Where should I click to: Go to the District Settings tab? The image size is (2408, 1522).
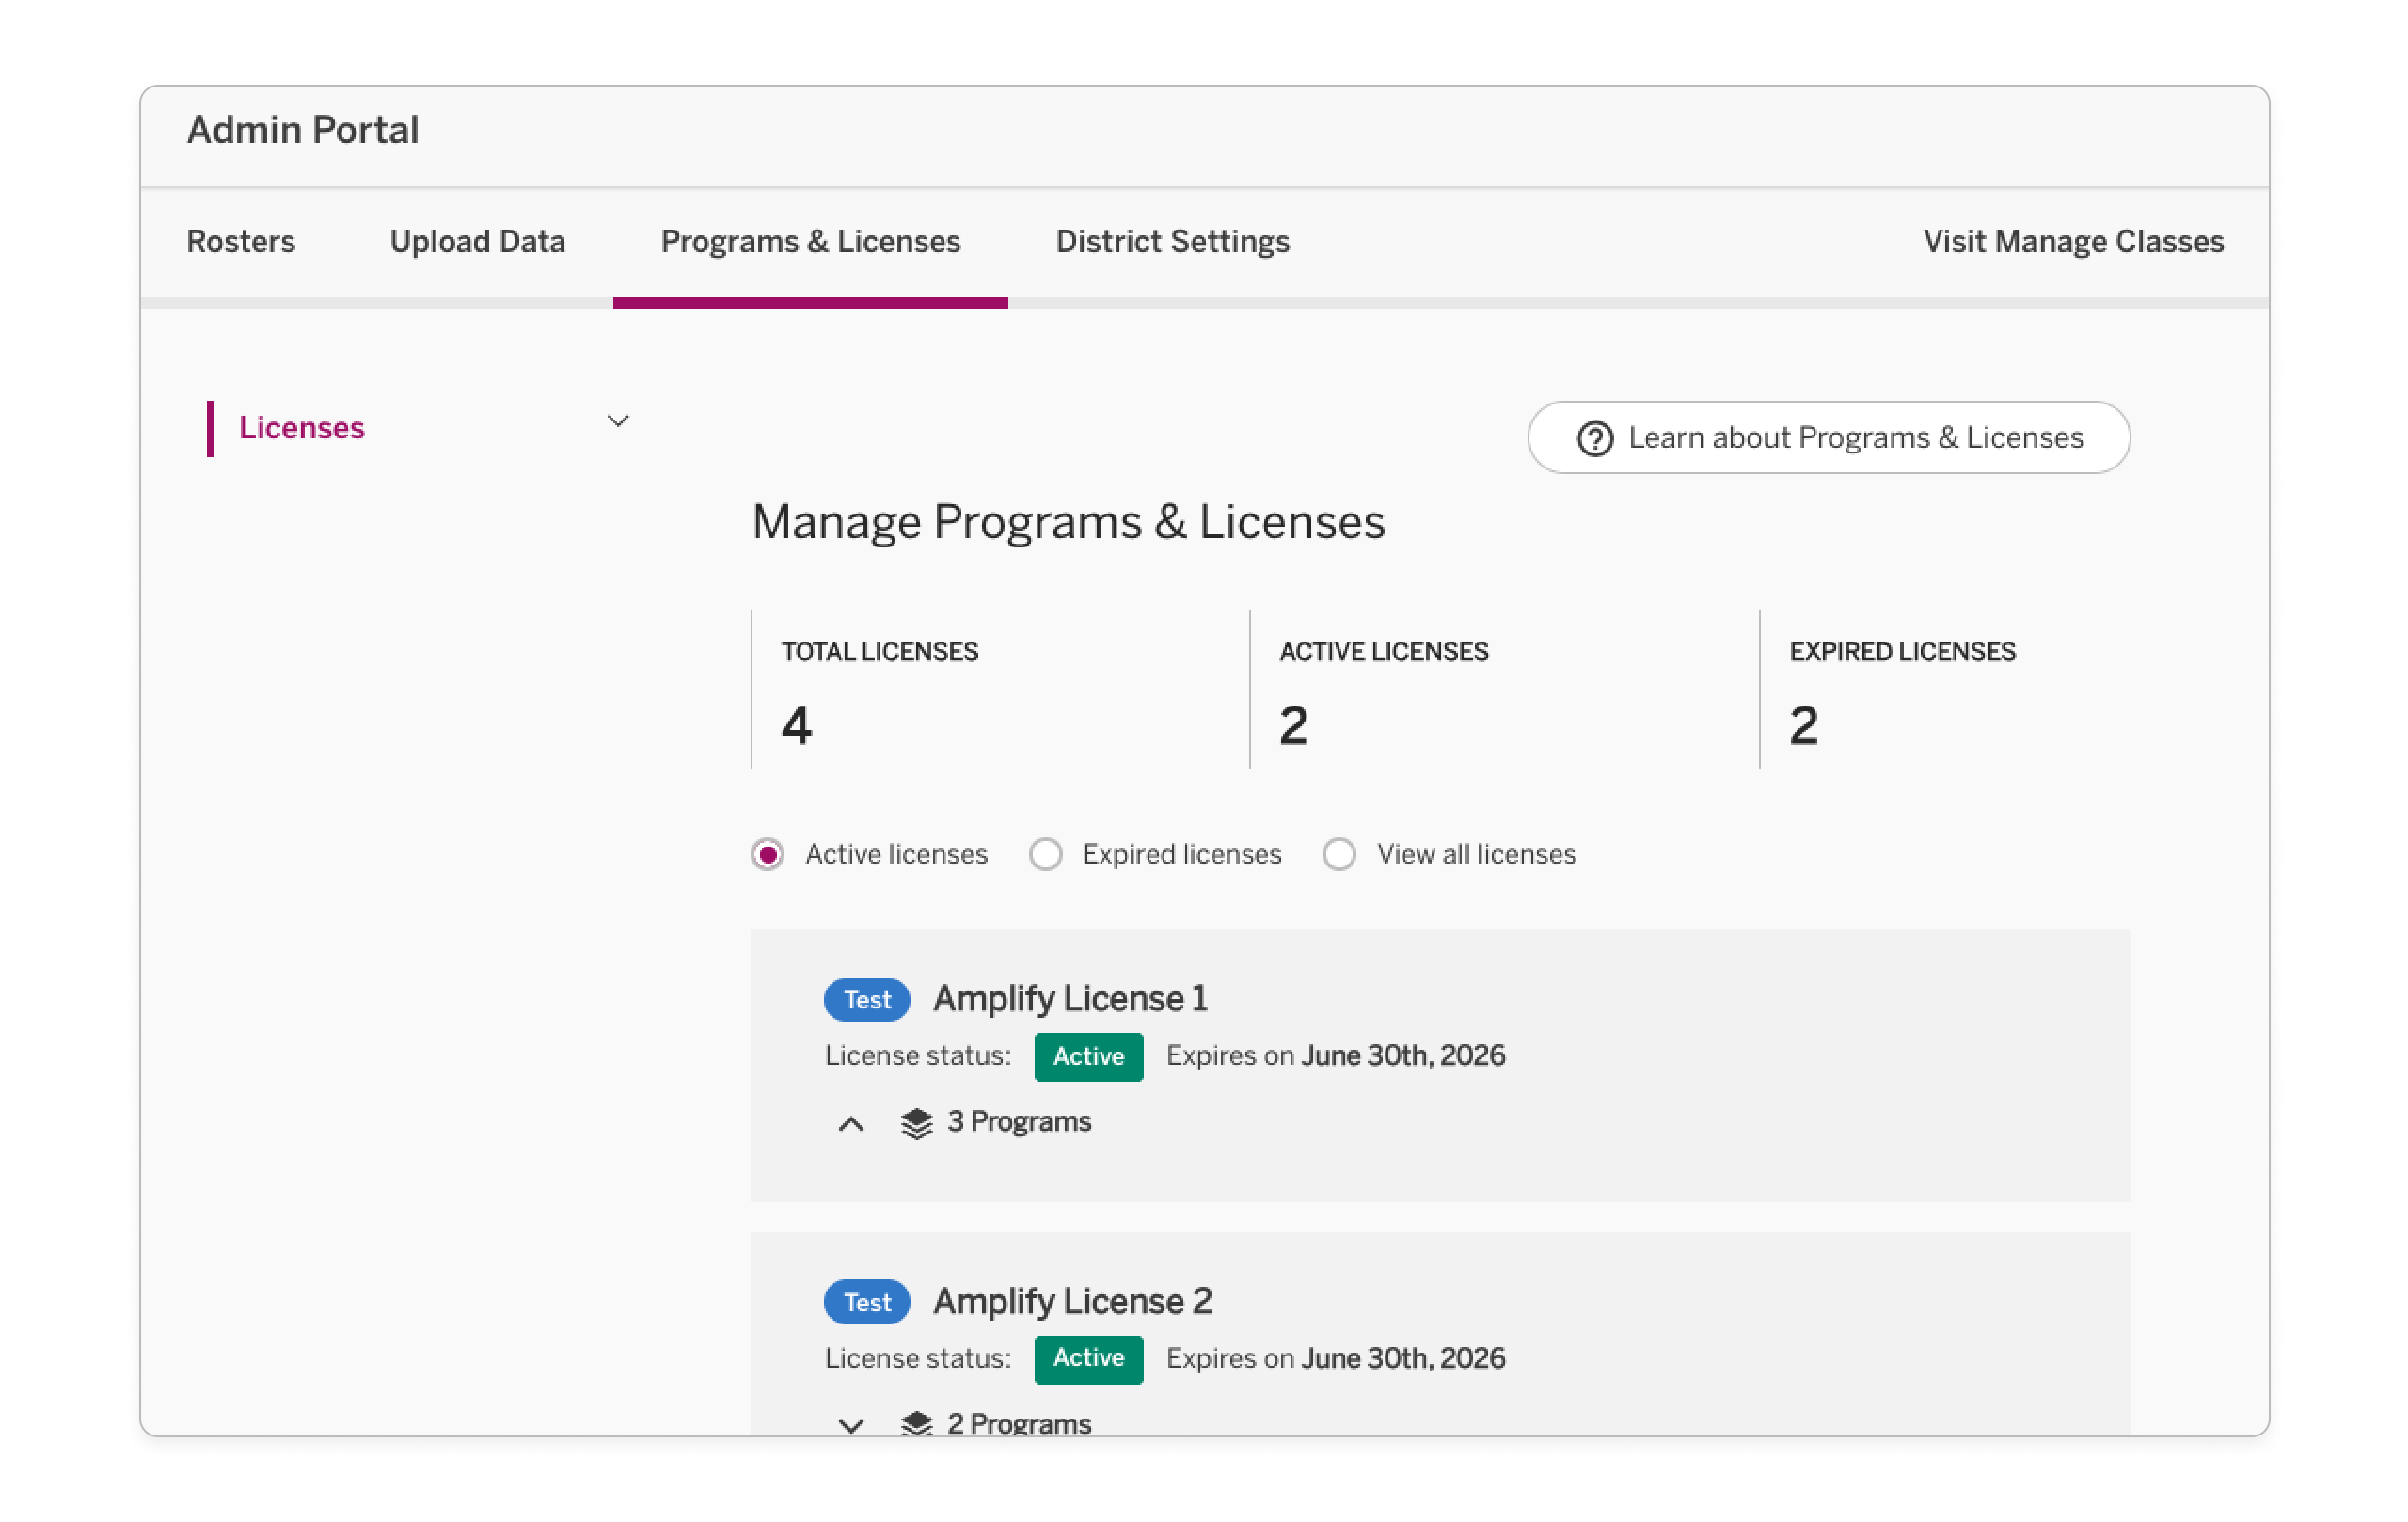pos(1172,242)
